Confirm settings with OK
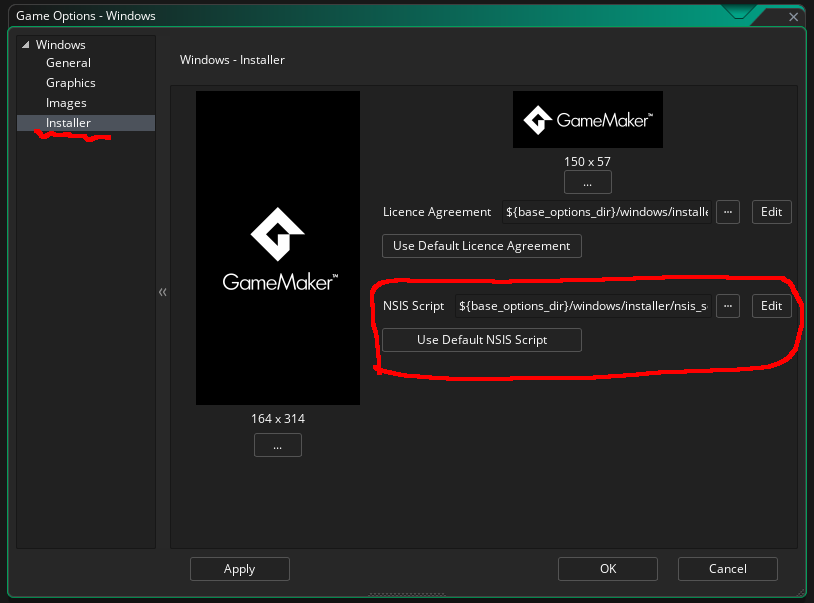 point(608,569)
